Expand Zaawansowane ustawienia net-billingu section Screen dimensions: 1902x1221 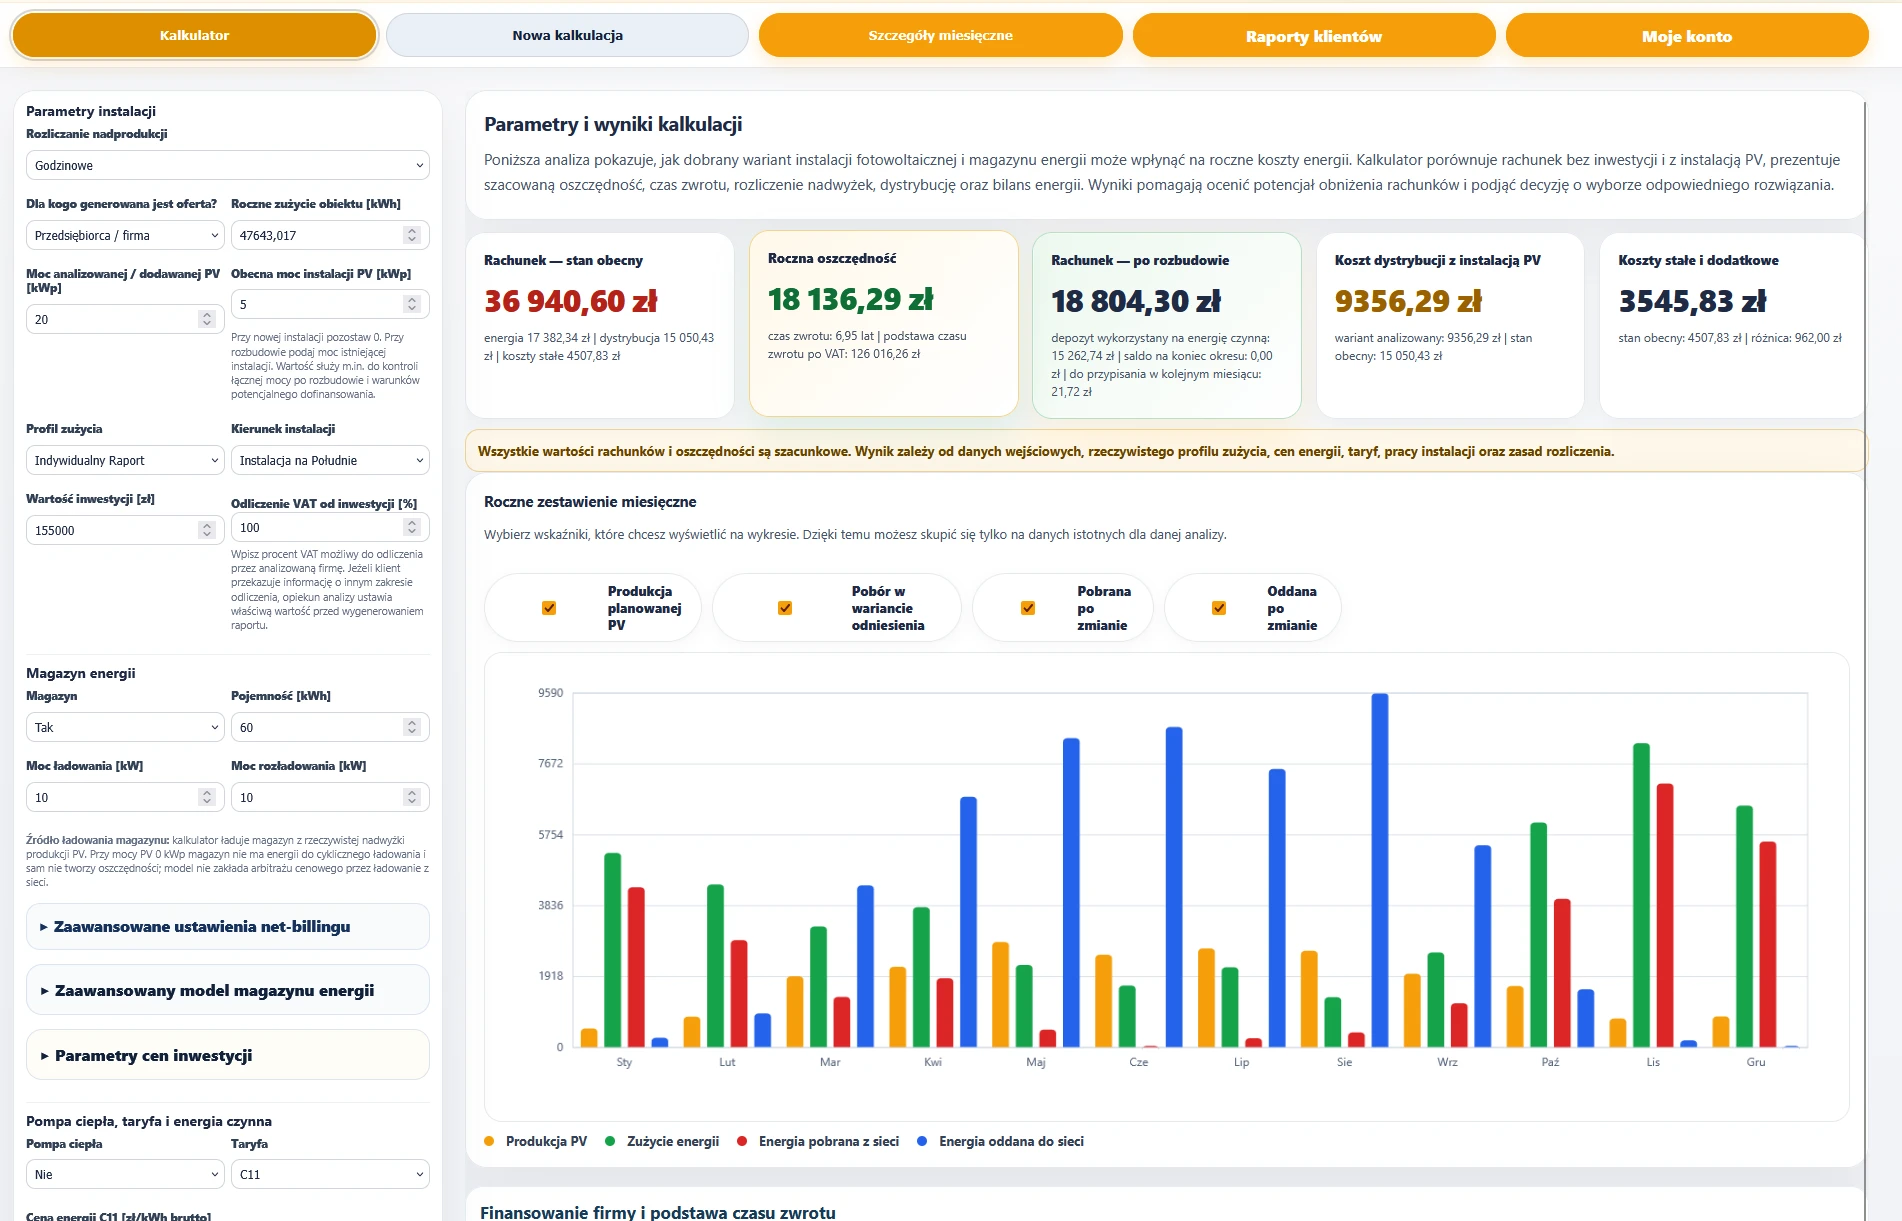[x=228, y=927]
